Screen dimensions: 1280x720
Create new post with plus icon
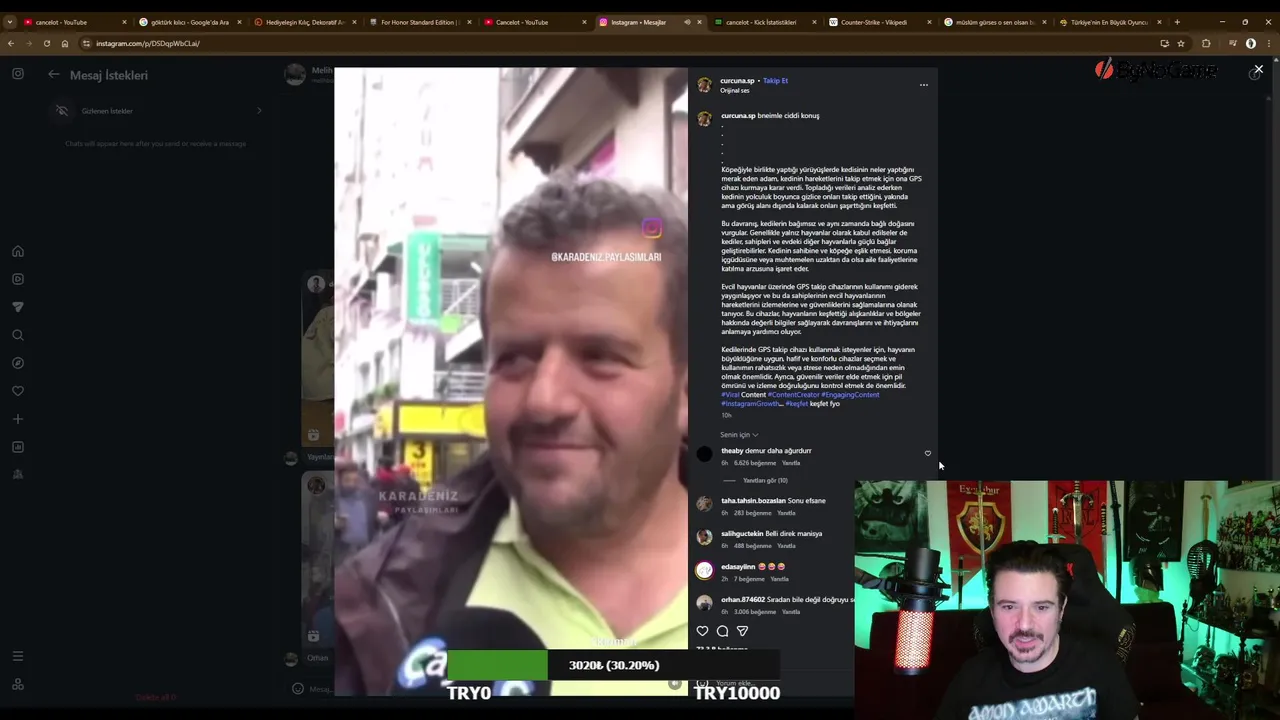18,419
